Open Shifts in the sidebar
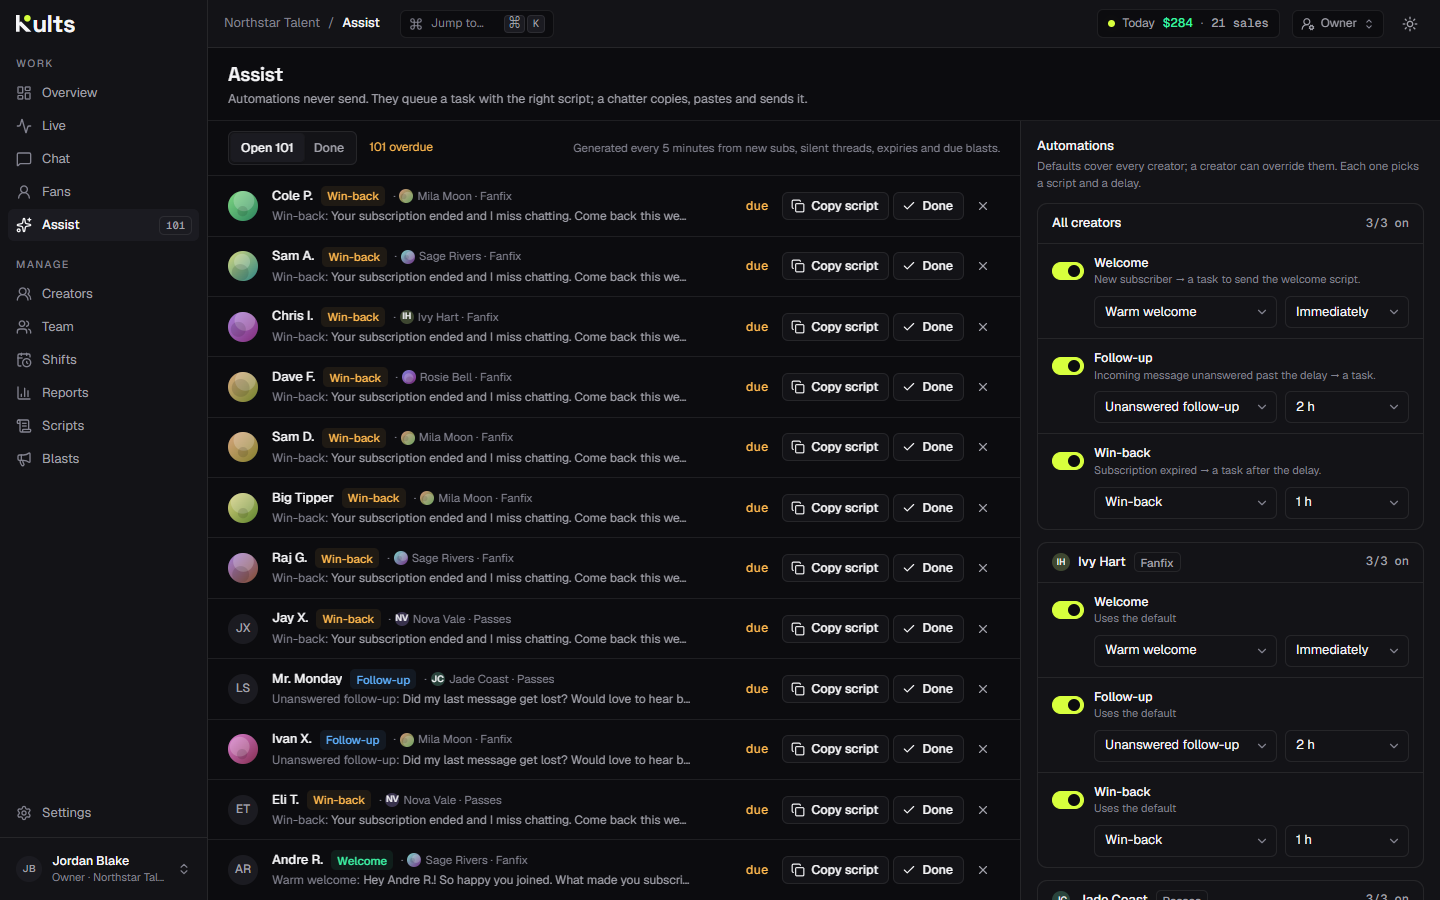The width and height of the screenshot is (1440, 900). pos(103,360)
